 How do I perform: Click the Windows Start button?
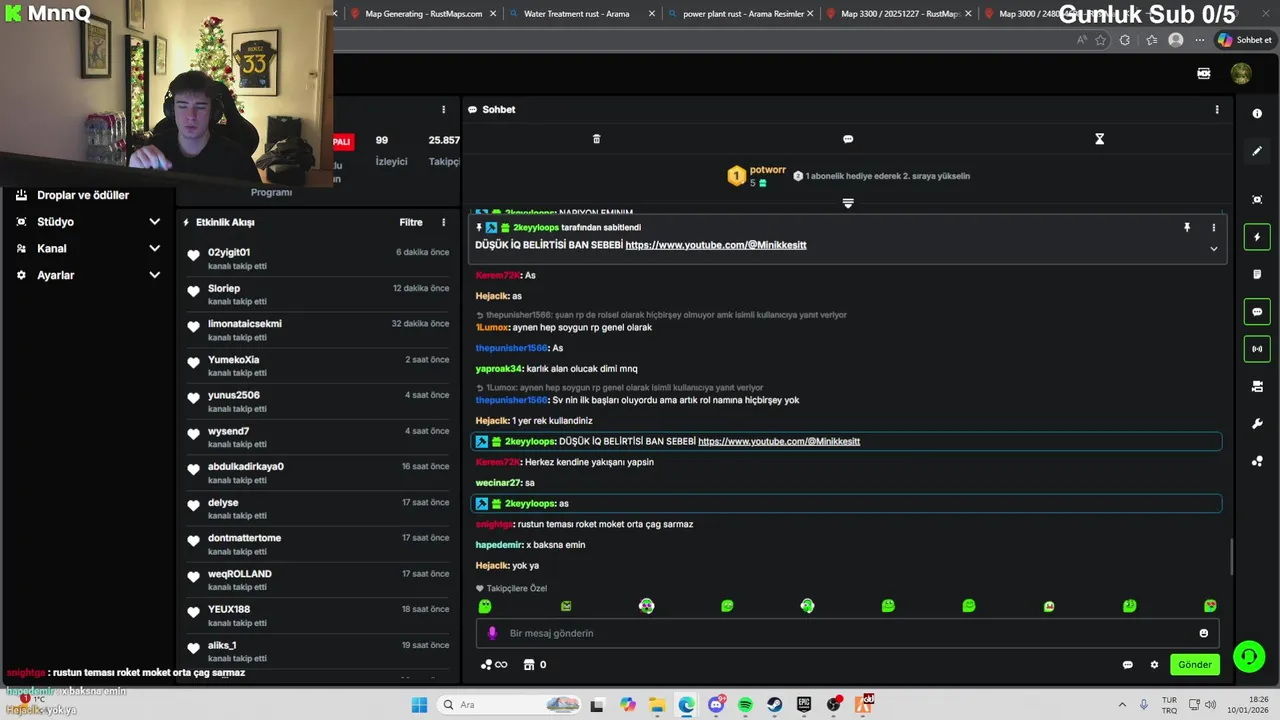click(x=419, y=705)
